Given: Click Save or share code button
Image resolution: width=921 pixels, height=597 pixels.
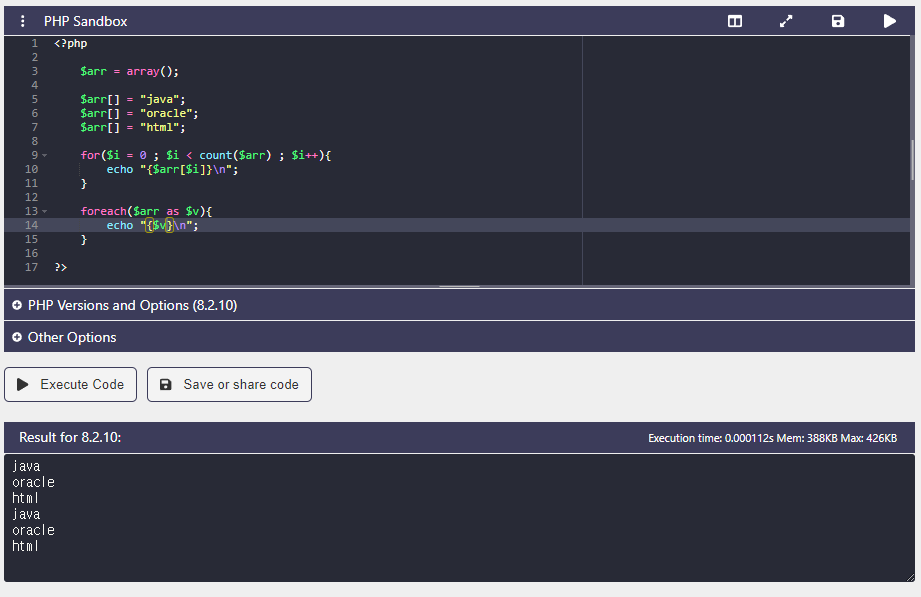Looking at the screenshot, I should tap(229, 384).
